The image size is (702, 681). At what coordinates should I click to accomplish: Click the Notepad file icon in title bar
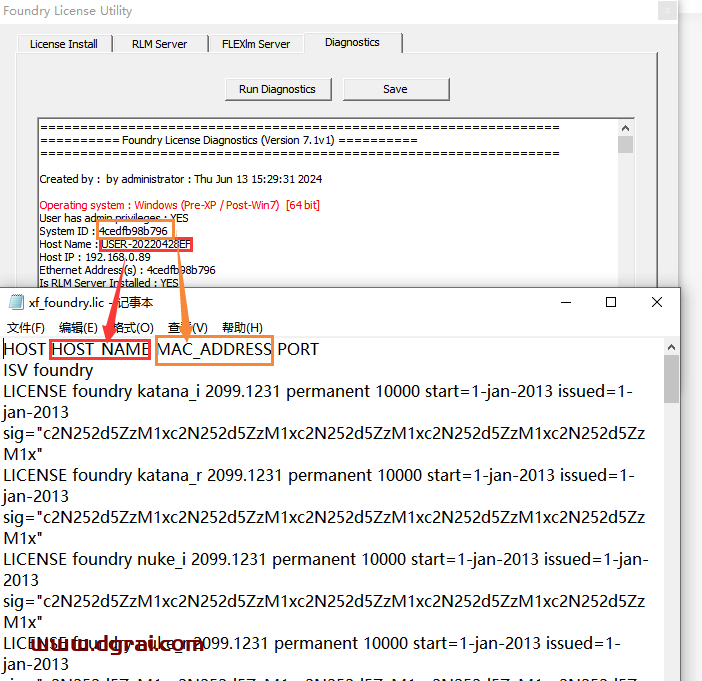point(16,303)
